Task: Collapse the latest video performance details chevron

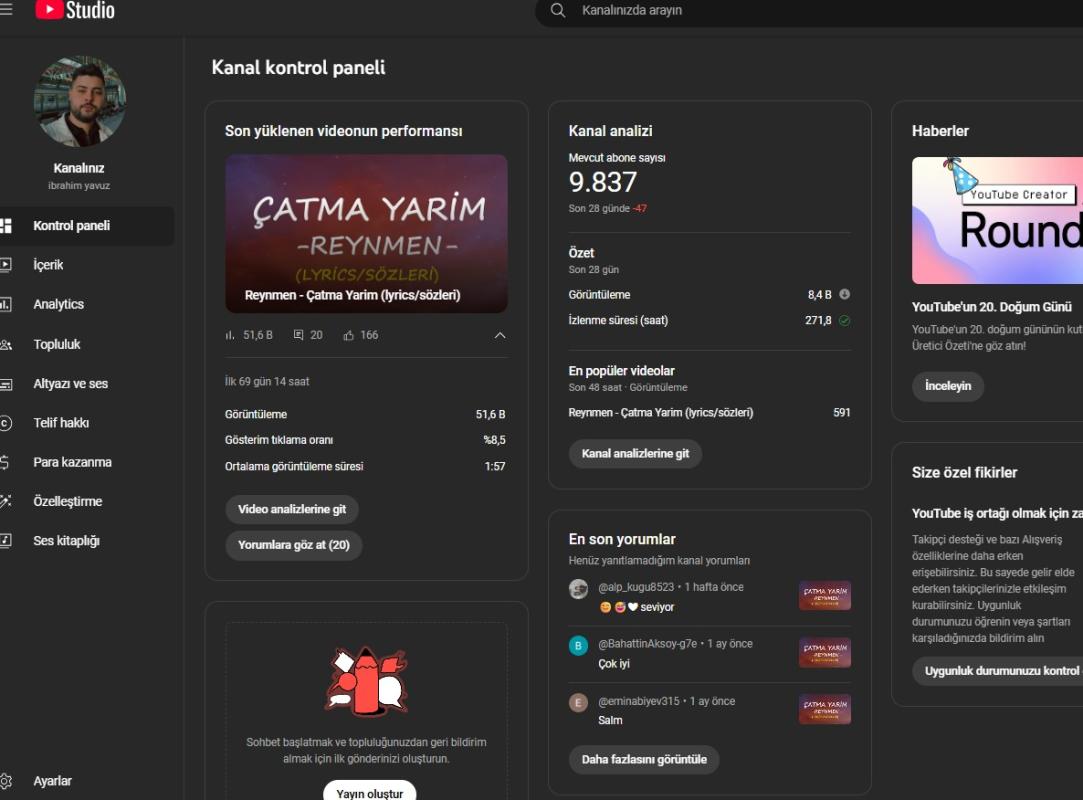Action: (x=500, y=335)
